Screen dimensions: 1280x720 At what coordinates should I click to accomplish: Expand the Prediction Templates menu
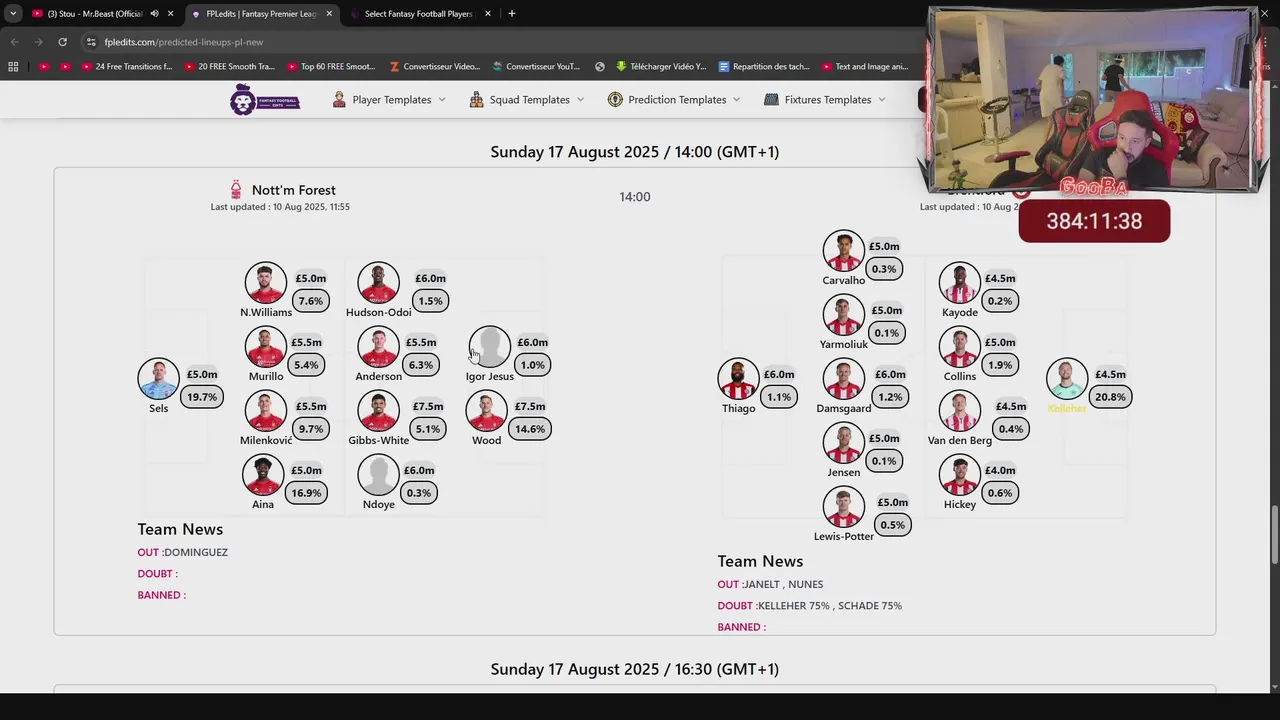coord(674,100)
